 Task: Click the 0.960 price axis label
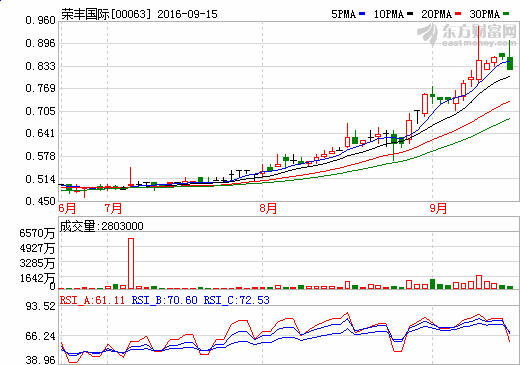tap(40, 21)
